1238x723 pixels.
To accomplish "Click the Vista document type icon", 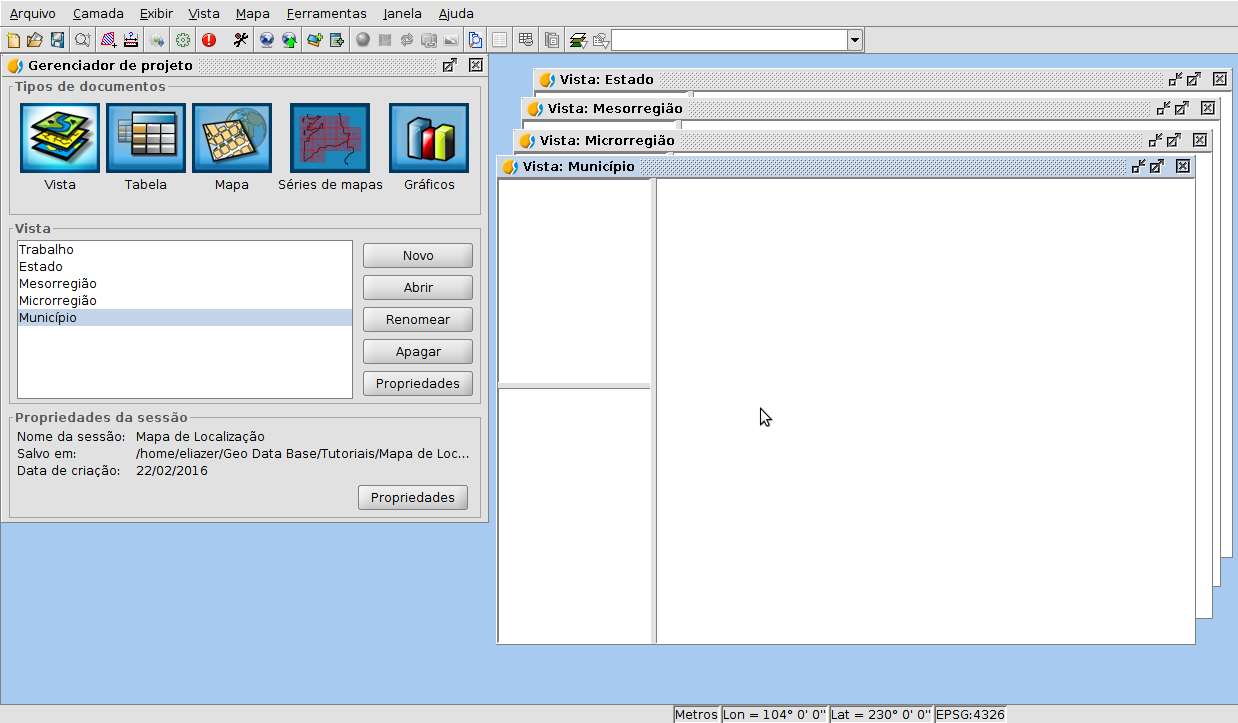I will click(x=60, y=139).
